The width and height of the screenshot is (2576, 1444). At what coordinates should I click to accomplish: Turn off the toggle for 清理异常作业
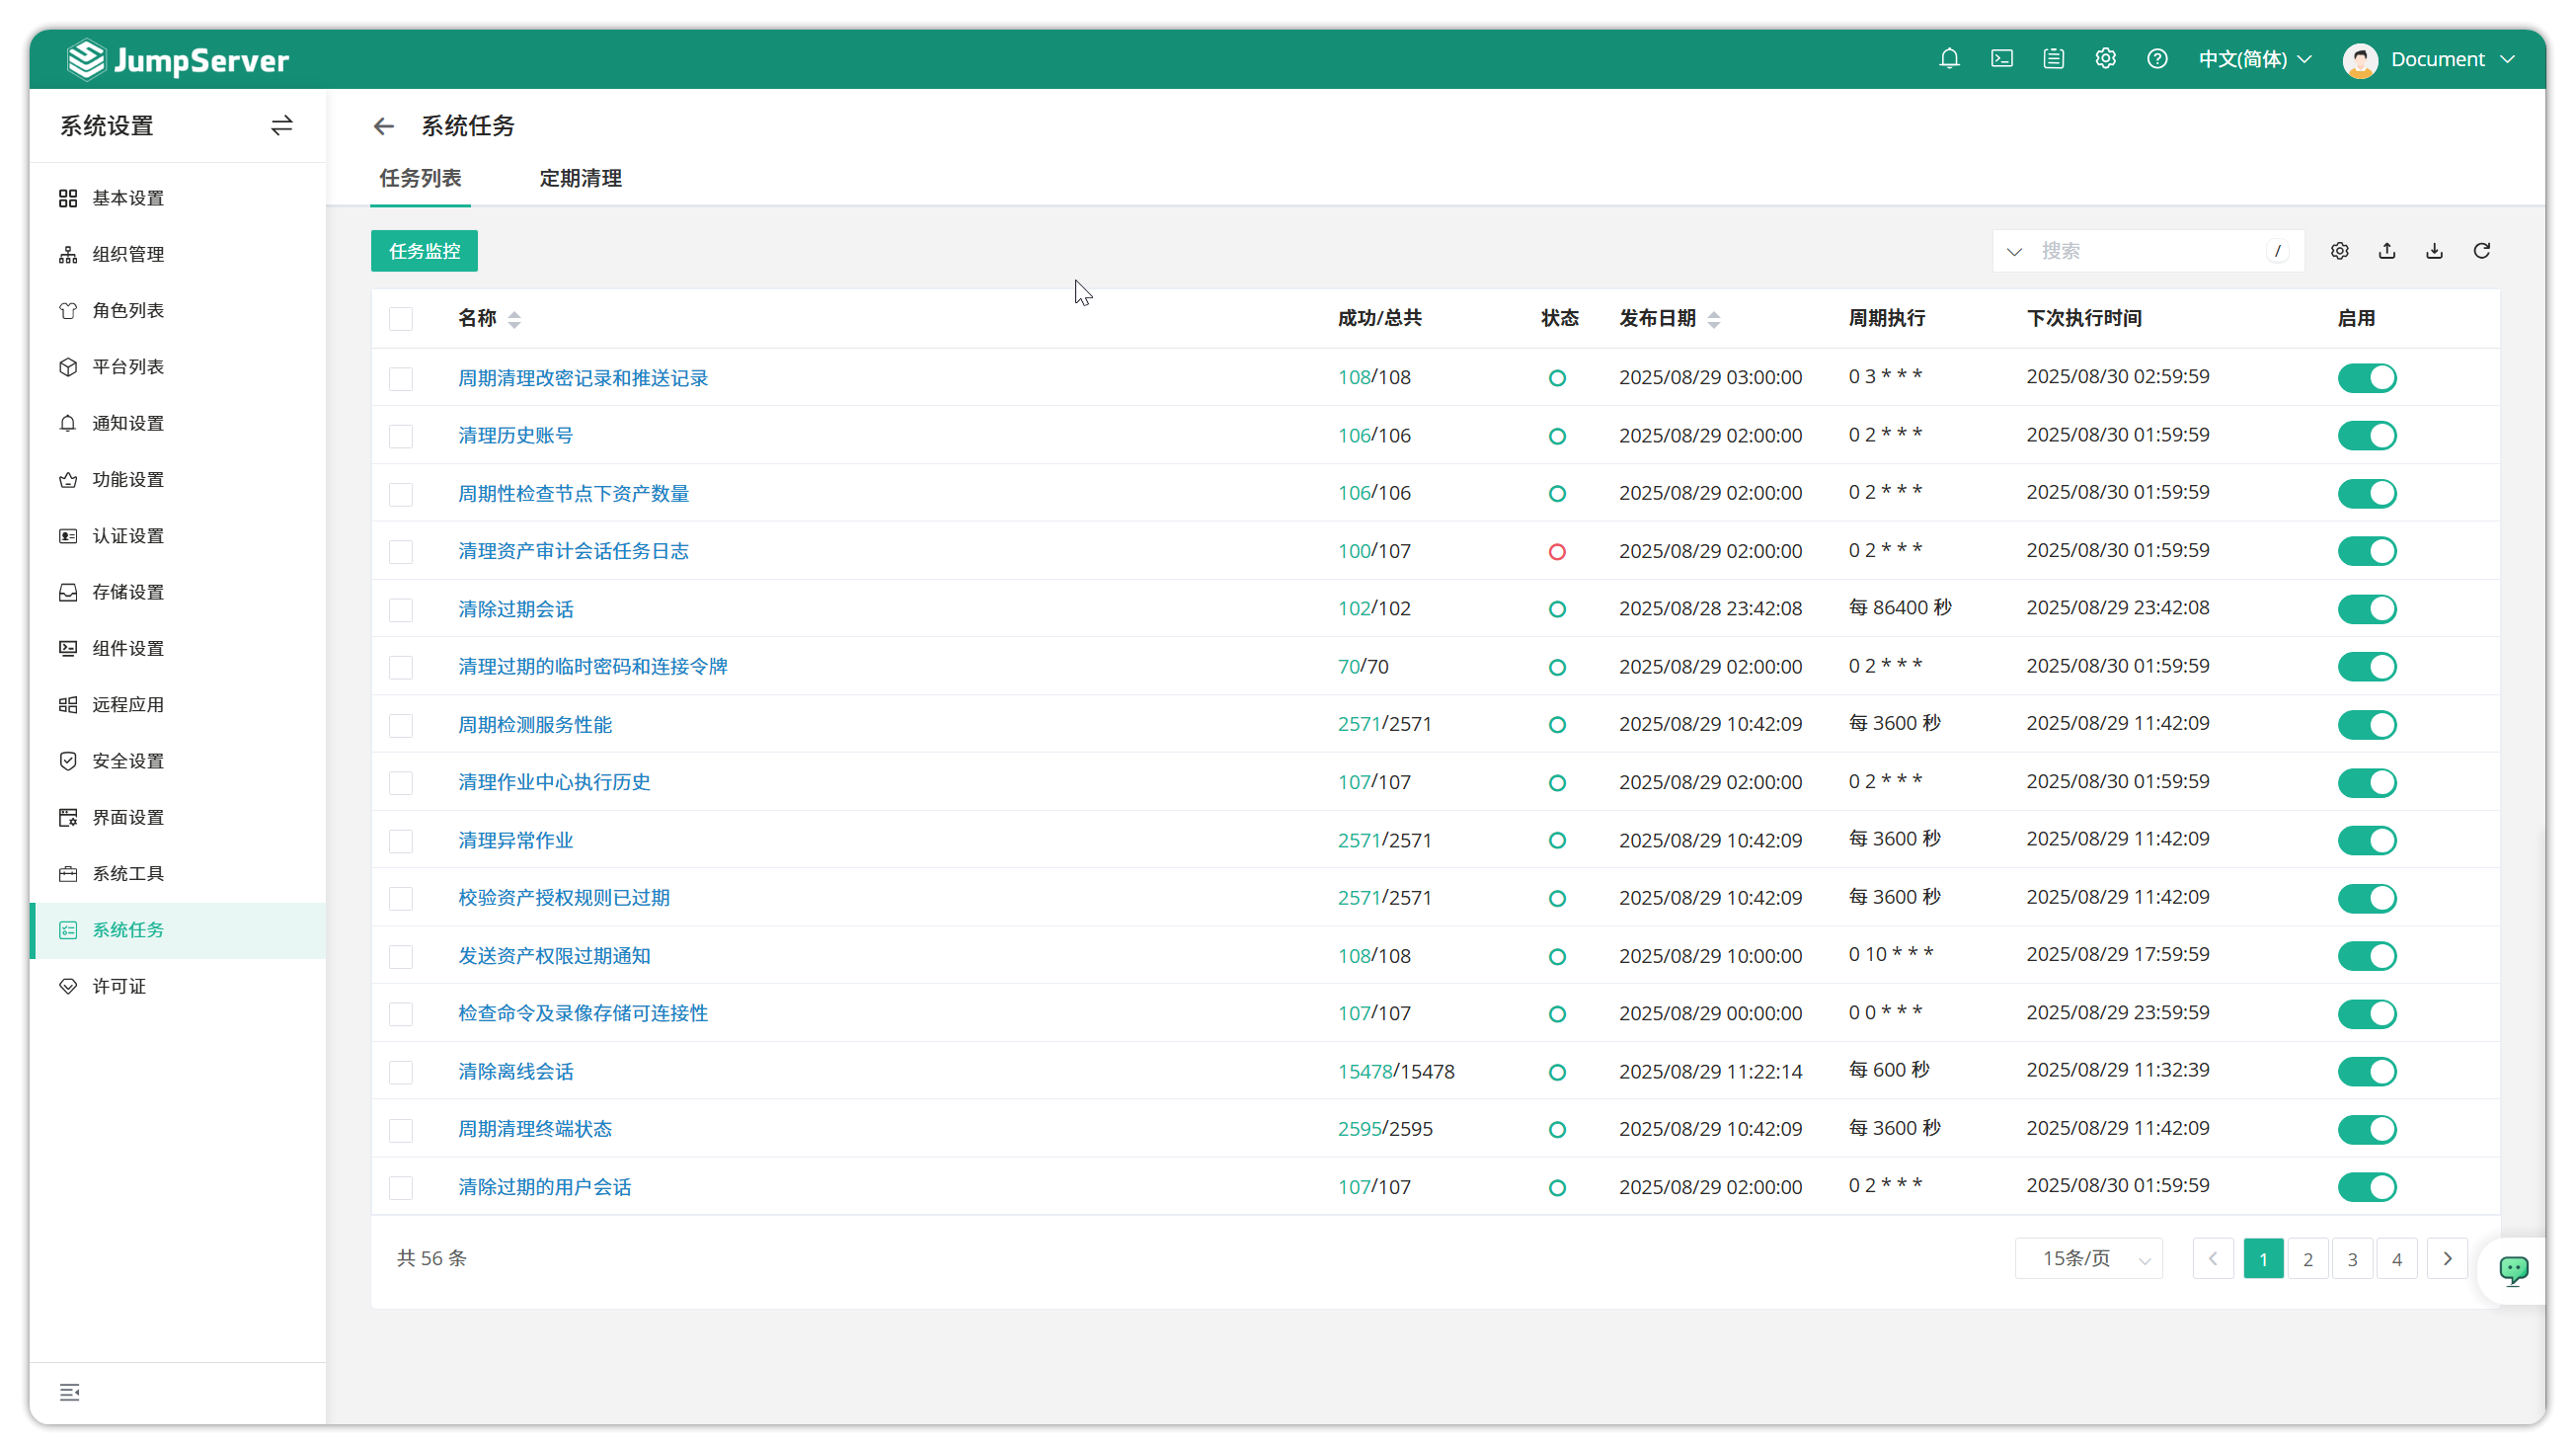tap(2367, 840)
